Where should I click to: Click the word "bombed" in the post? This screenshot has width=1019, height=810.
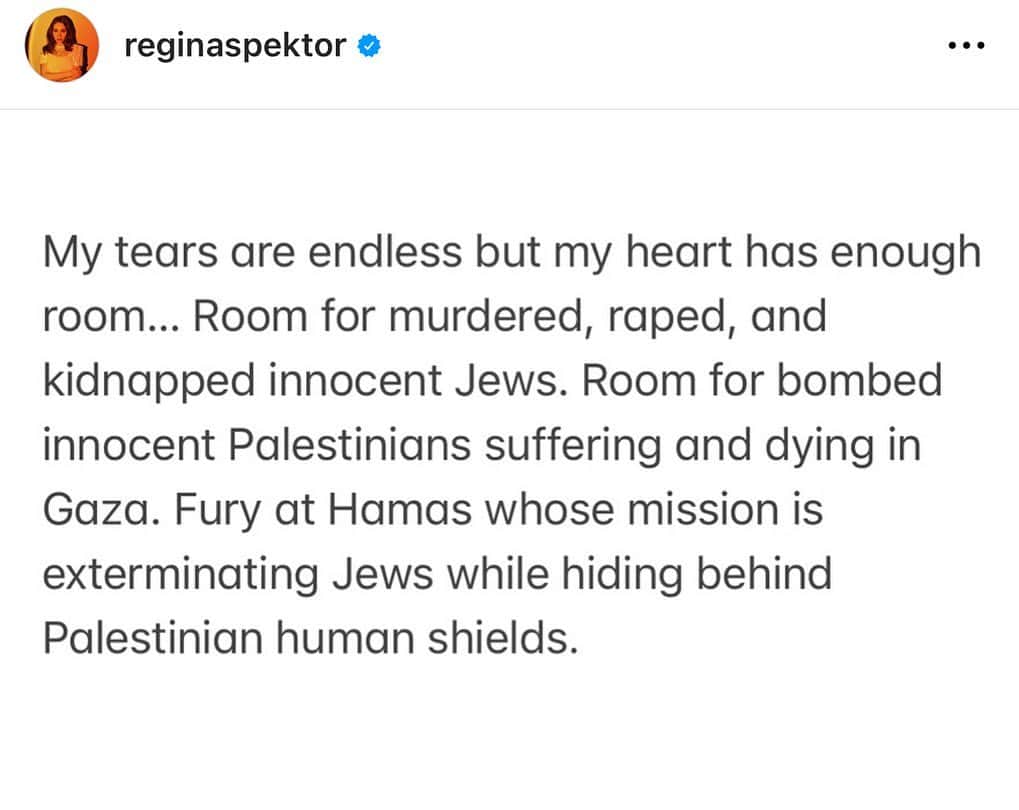(x=859, y=380)
